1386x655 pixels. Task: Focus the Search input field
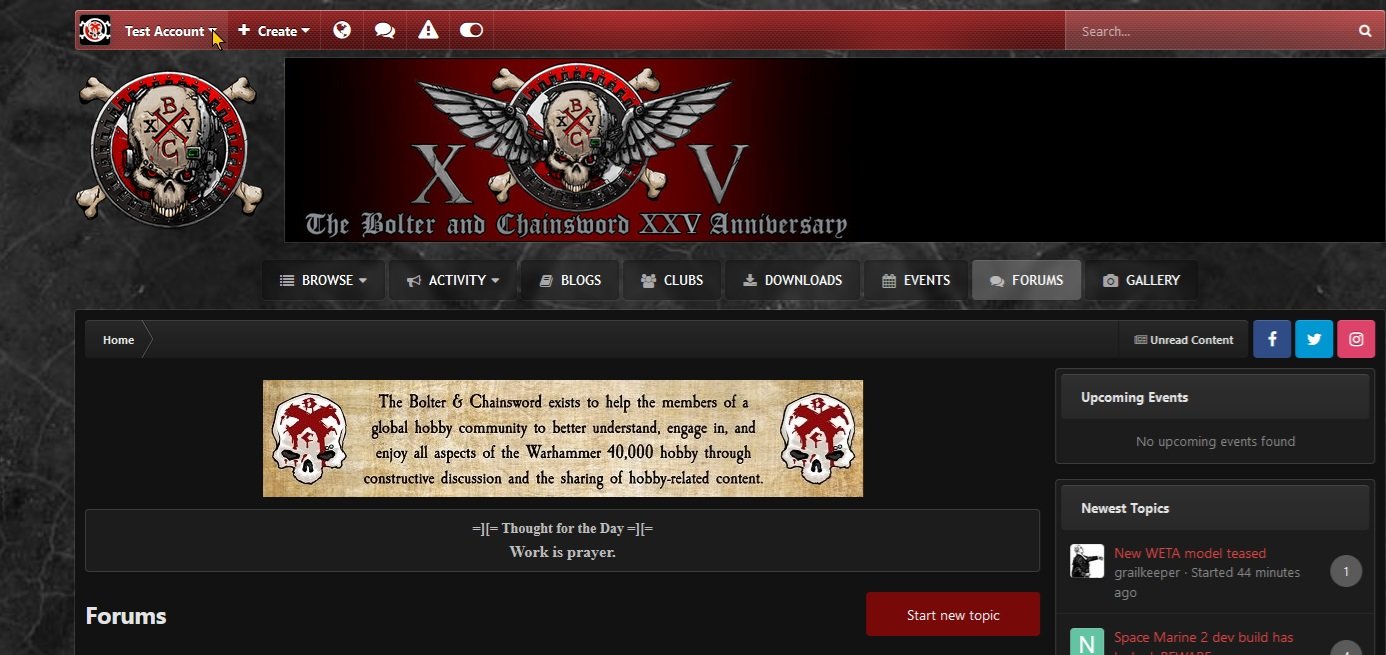(1210, 31)
